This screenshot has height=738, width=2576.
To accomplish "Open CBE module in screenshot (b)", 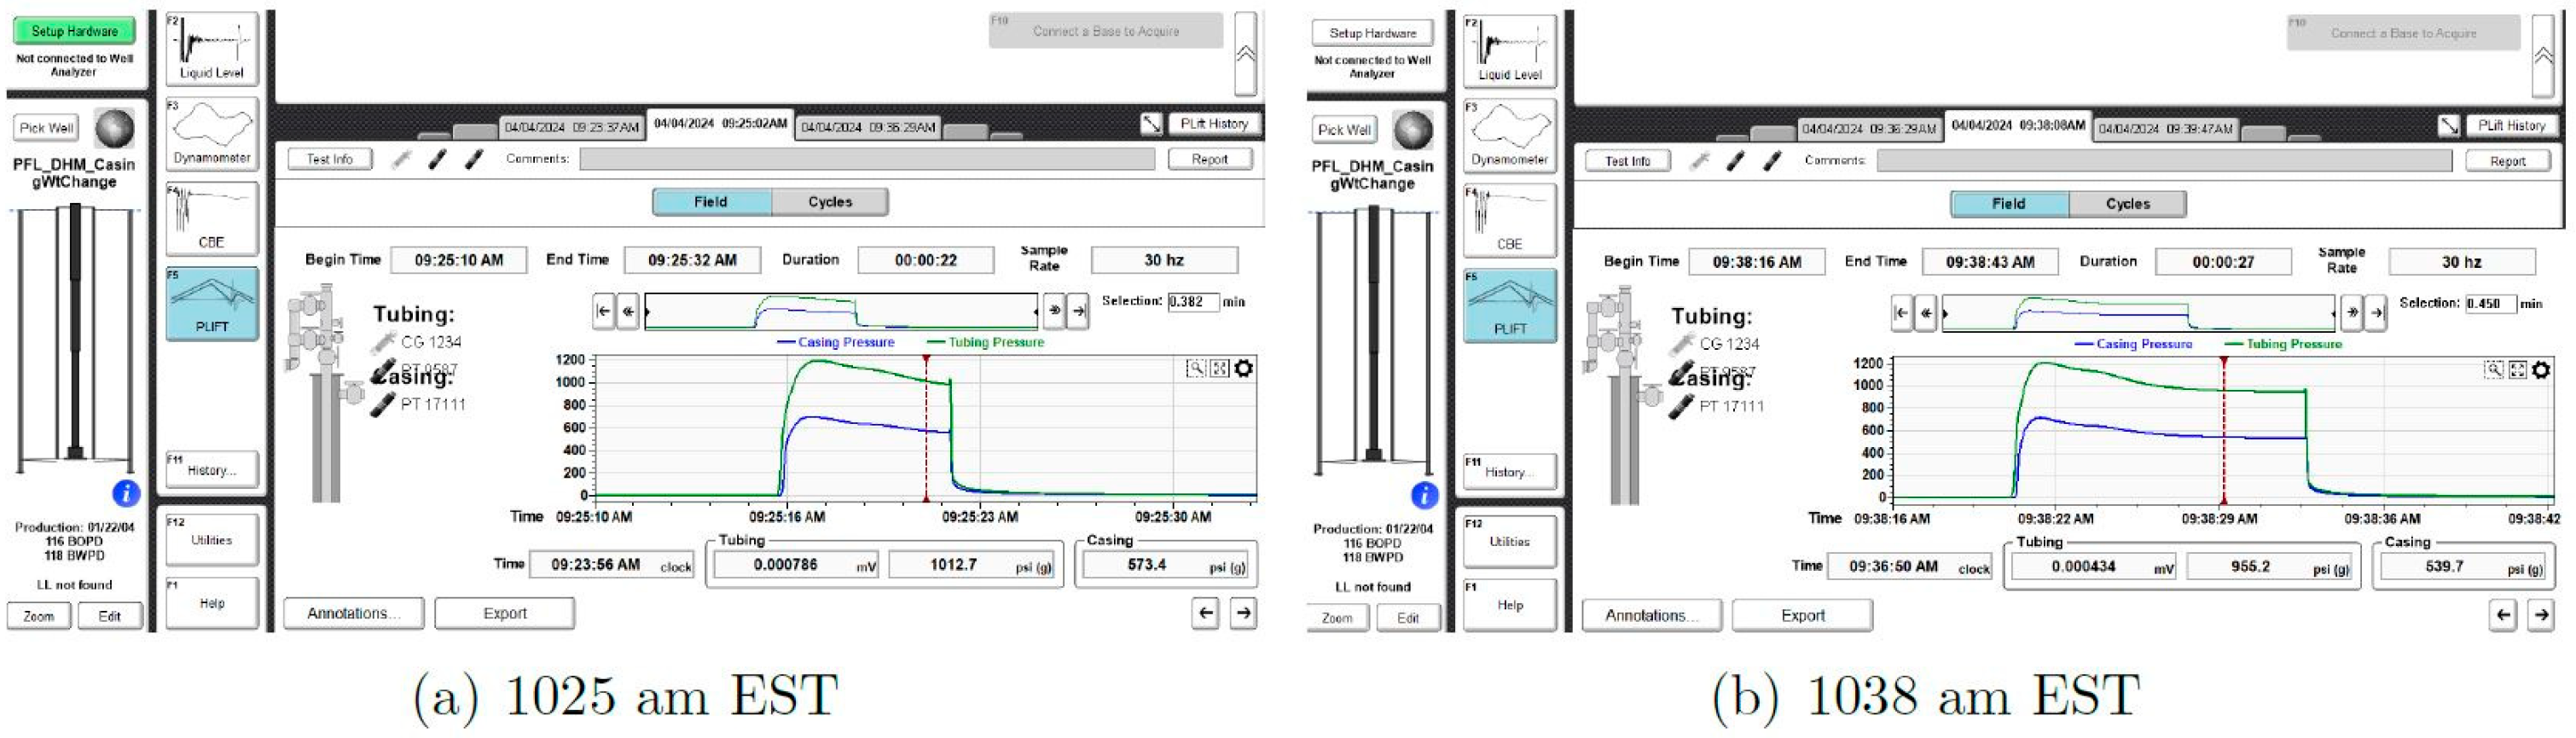I will (x=1510, y=220).
